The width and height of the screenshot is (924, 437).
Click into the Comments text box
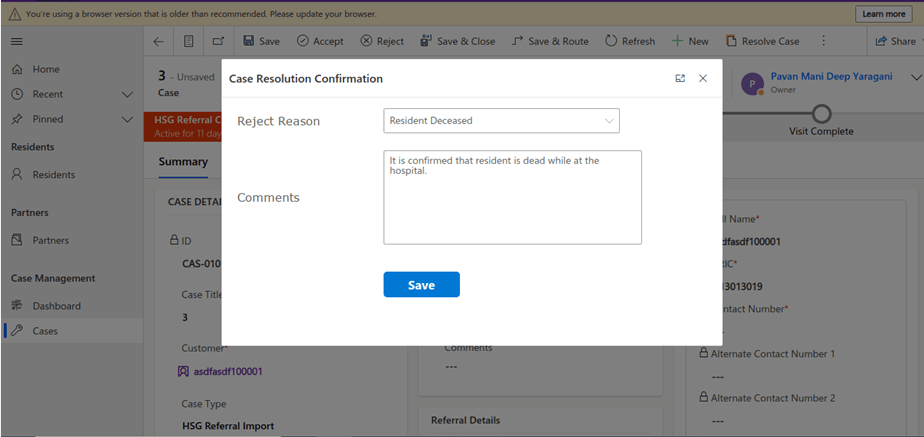point(512,197)
